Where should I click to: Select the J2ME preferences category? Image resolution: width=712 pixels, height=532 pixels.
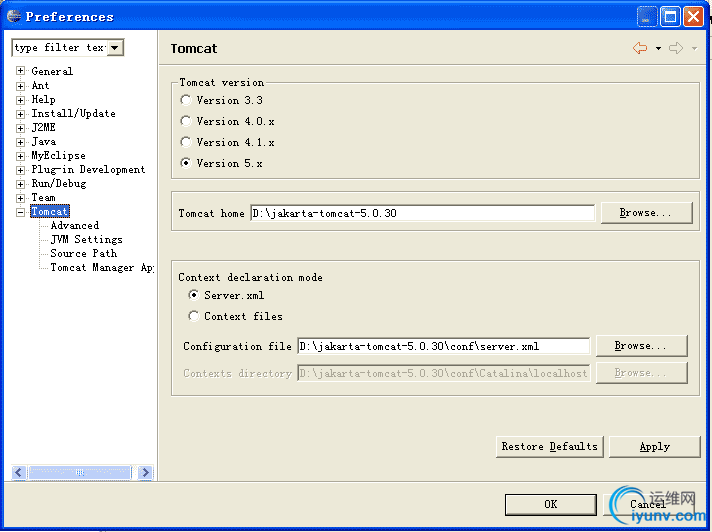tap(43, 128)
